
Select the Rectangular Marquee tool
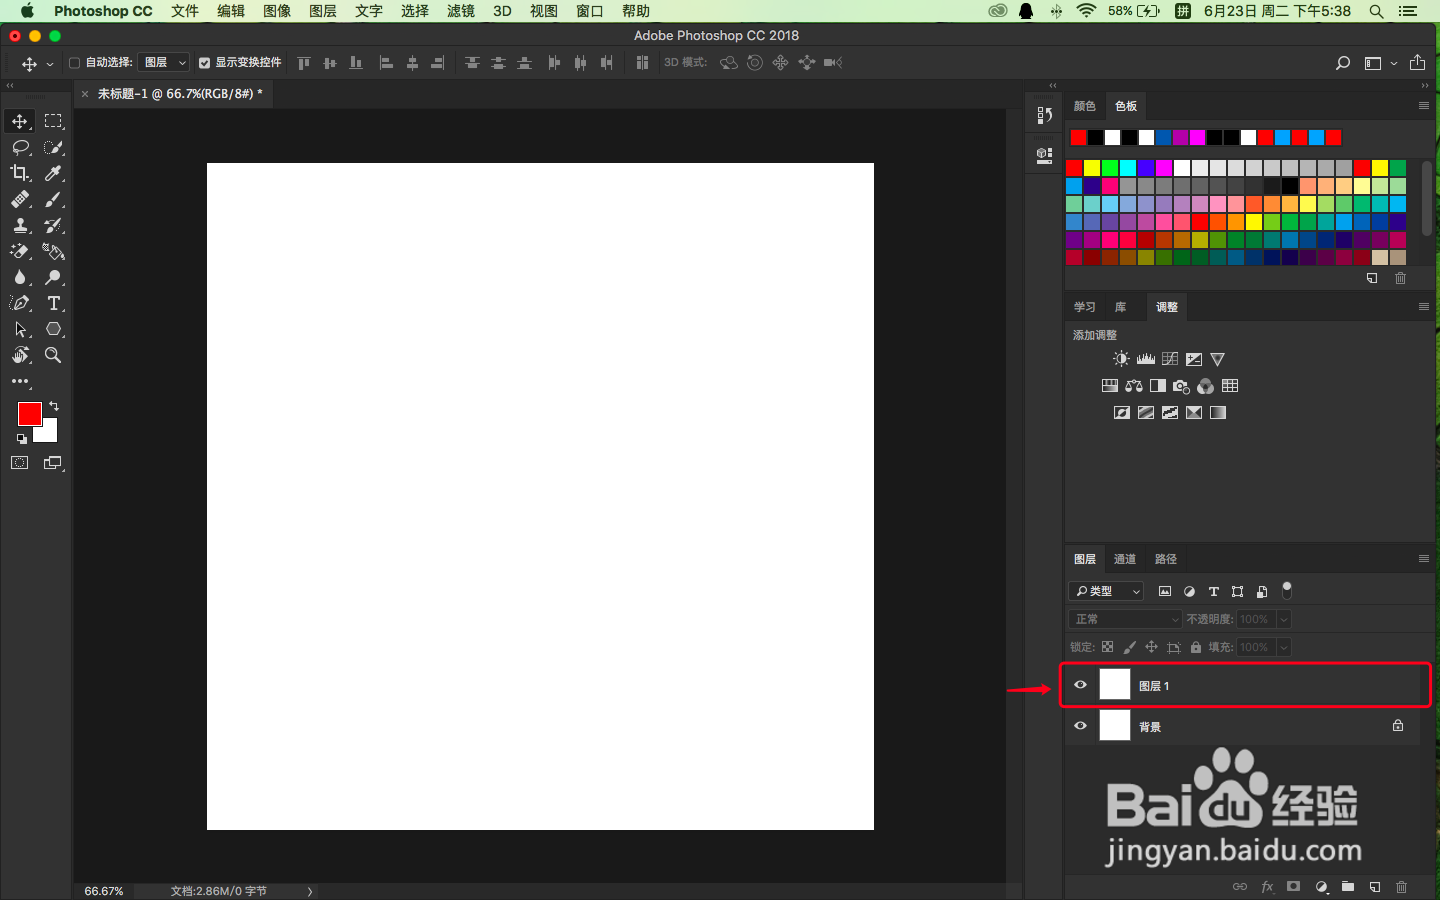(54, 121)
